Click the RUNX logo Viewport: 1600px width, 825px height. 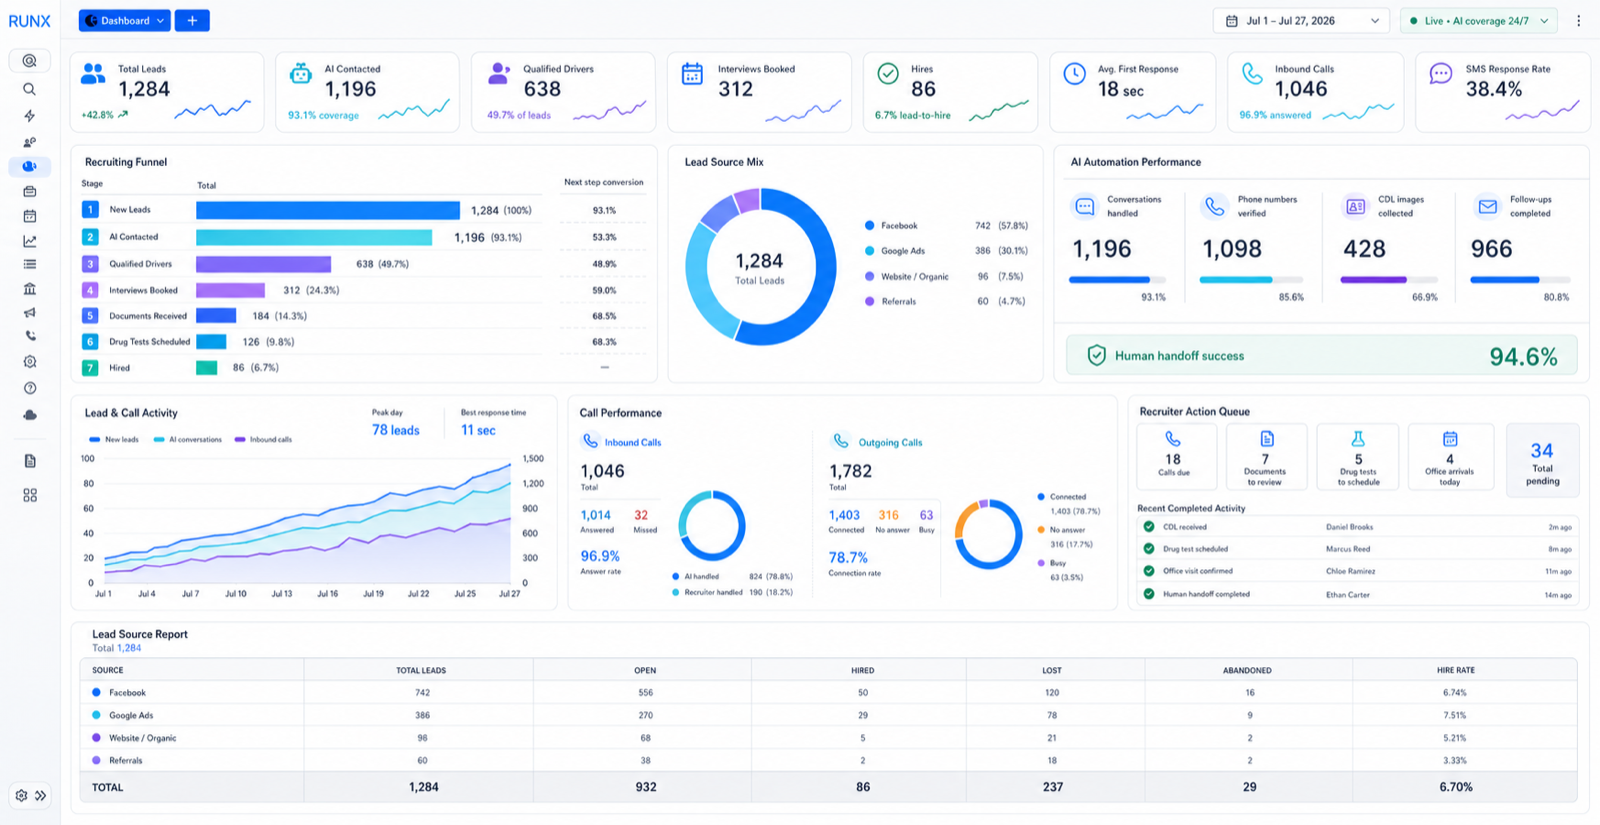click(x=30, y=21)
